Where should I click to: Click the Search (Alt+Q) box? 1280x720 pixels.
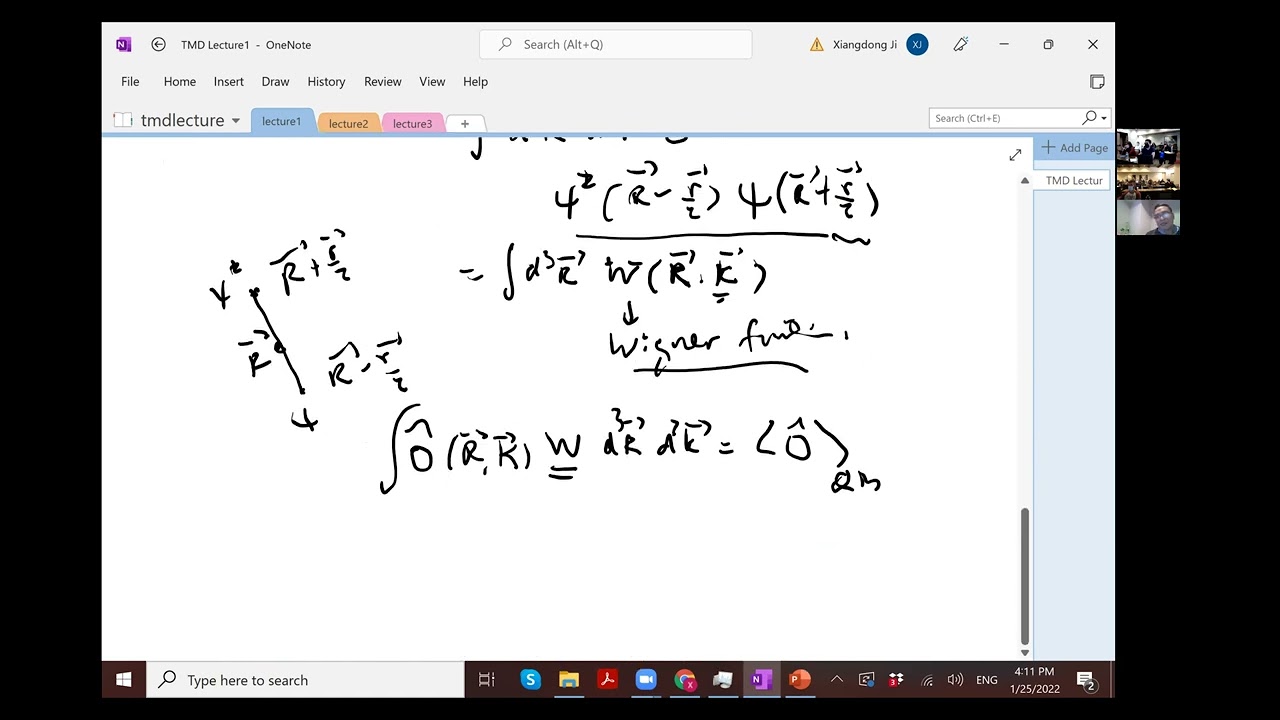coord(616,44)
